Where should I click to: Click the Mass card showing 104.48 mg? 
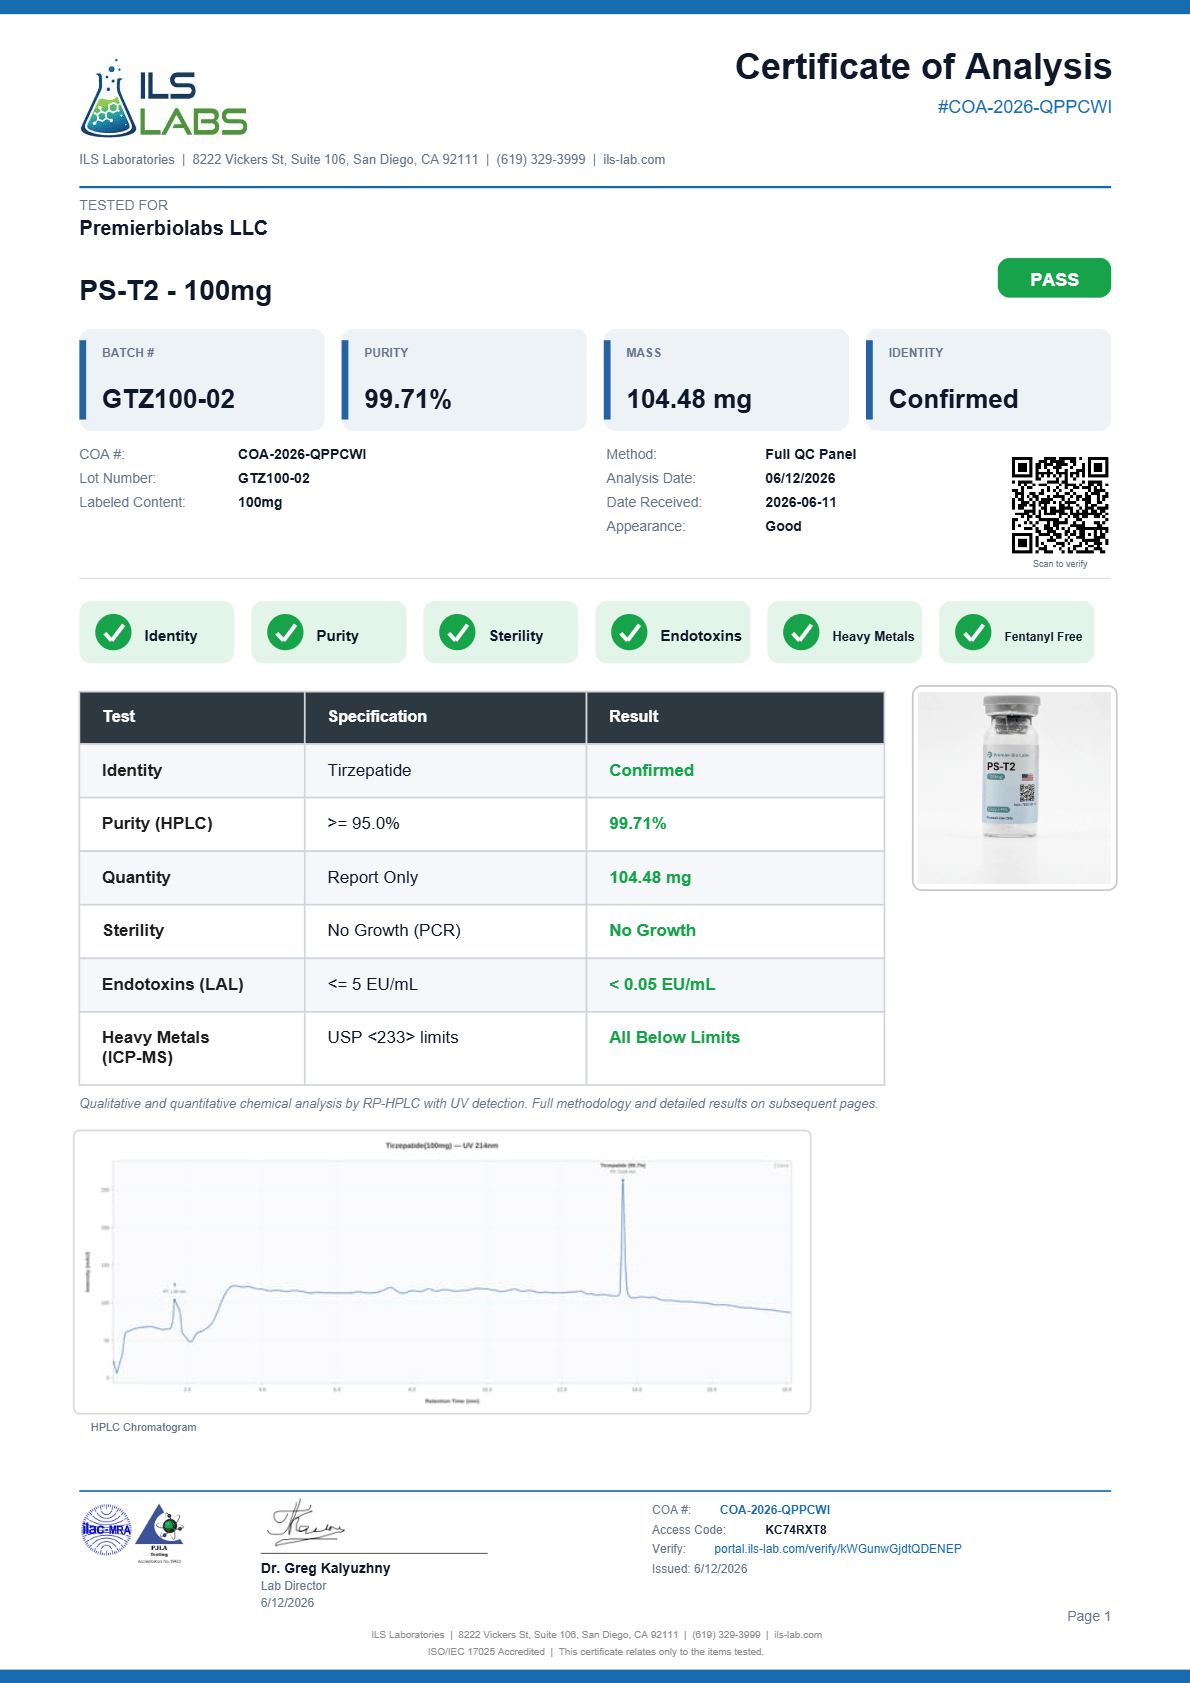pyautogui.click(x=726, y=380)
